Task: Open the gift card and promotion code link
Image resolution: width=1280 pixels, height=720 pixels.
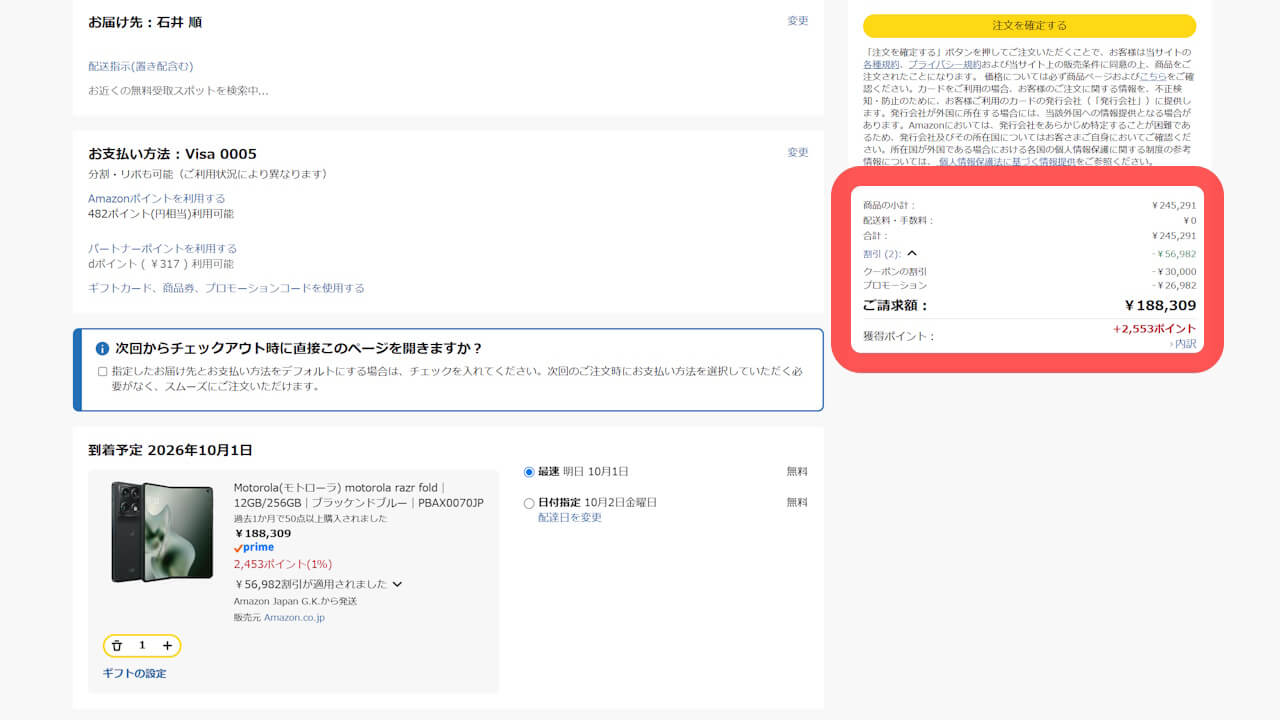Action: (x=226, y=288)
